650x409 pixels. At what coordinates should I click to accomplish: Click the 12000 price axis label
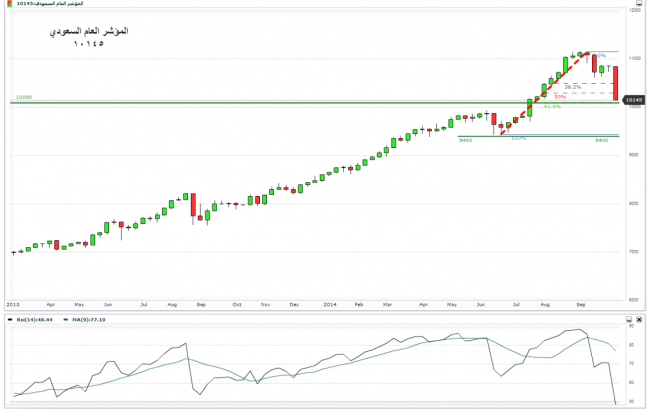click(x=635, y=10)
